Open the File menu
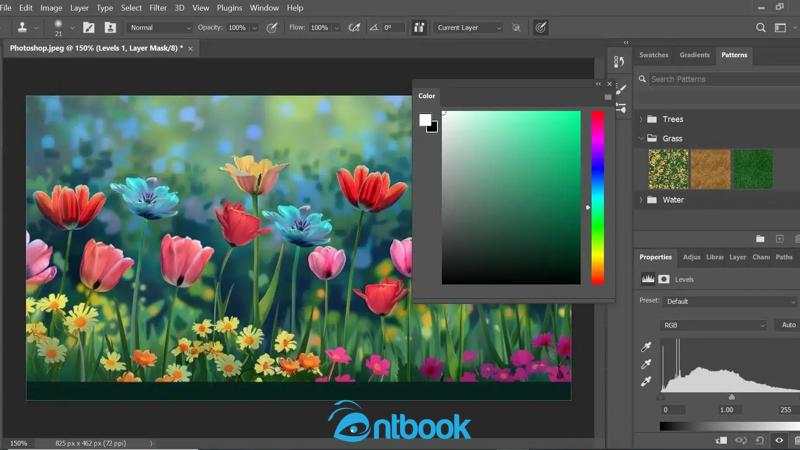 (6, 8)
